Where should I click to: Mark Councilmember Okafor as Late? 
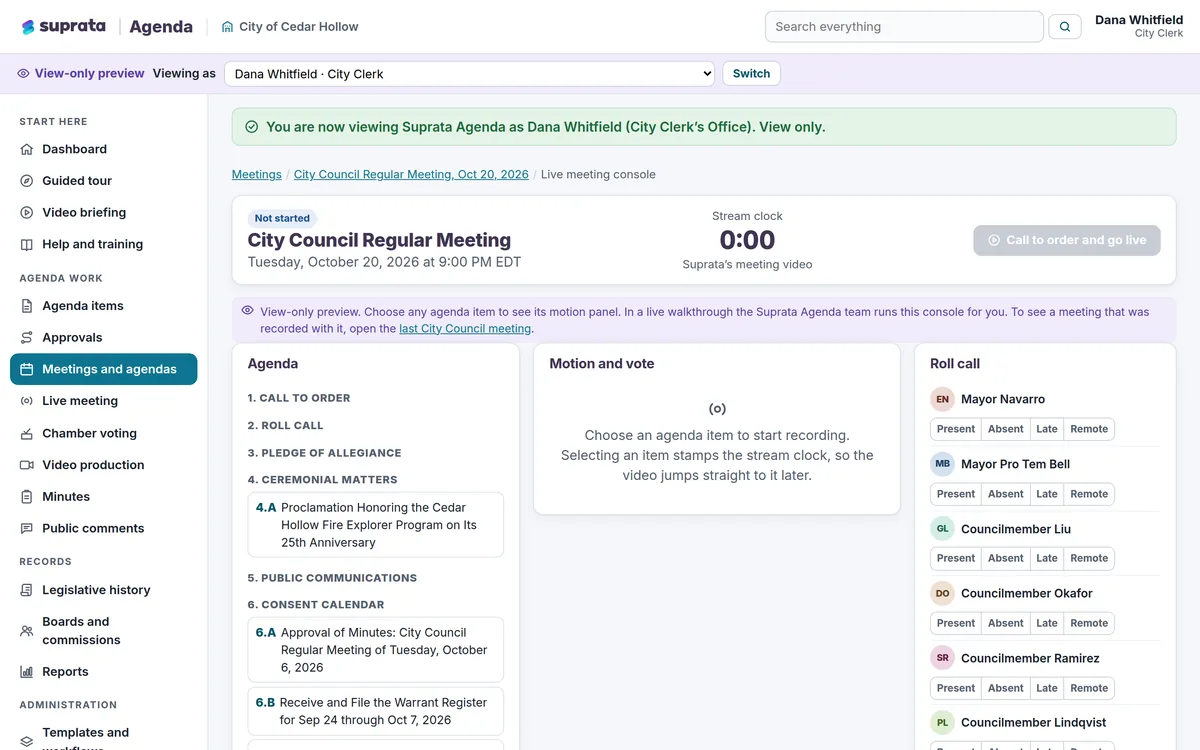(1046, 623)
